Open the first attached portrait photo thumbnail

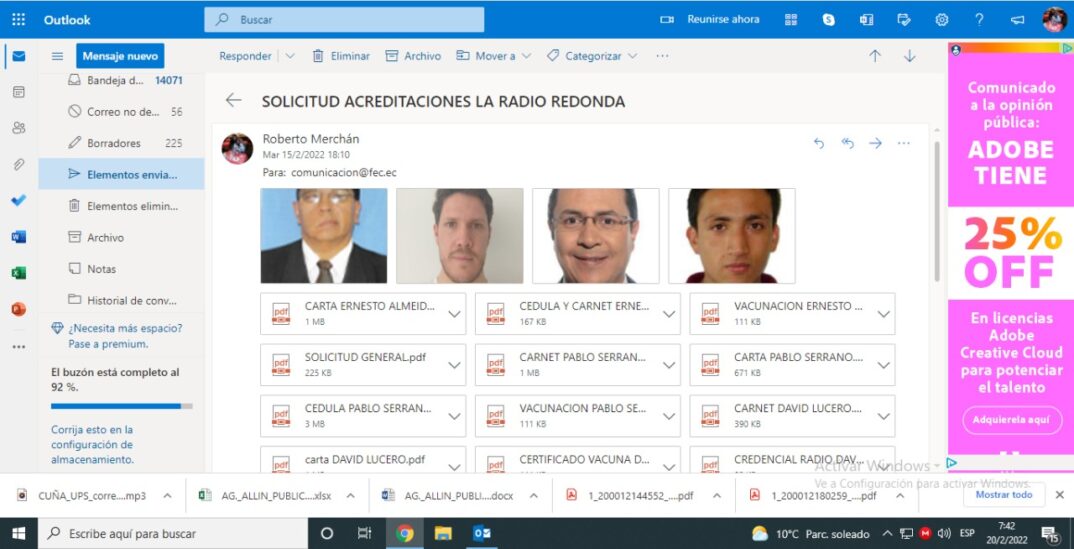[x=324, y=236]
